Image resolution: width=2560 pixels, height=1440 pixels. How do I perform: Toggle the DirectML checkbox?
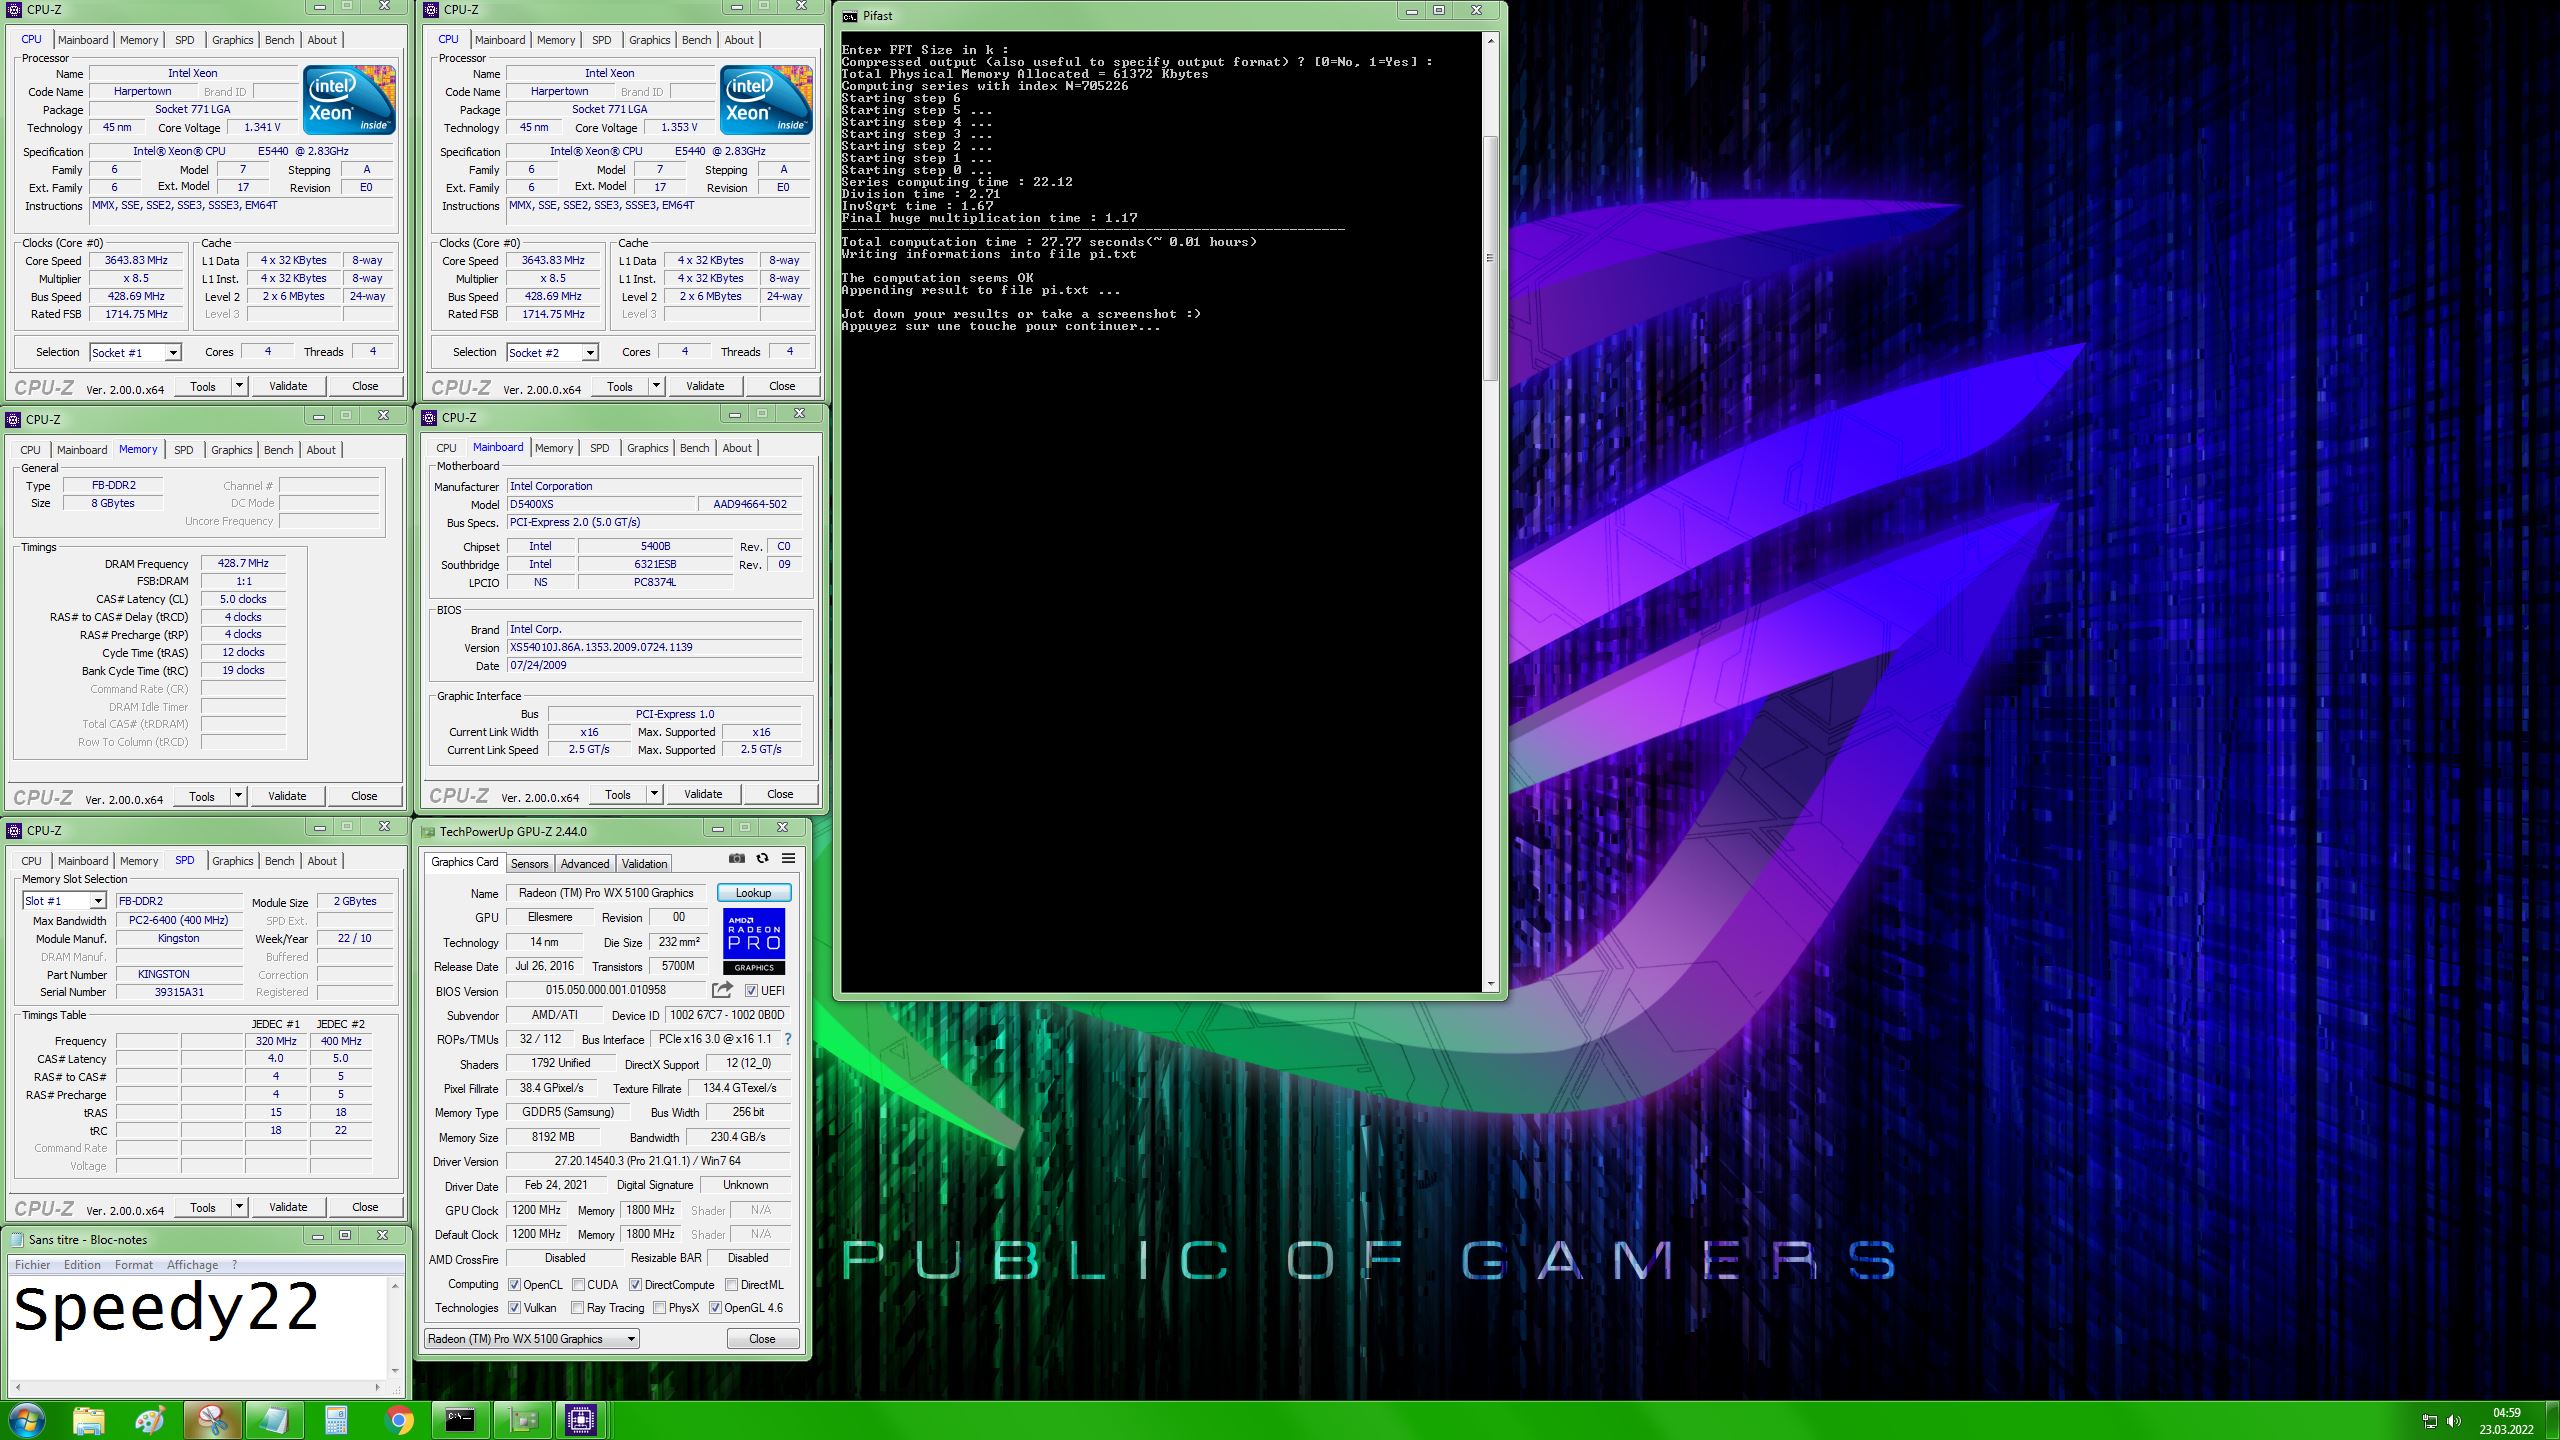[731, 1285]
